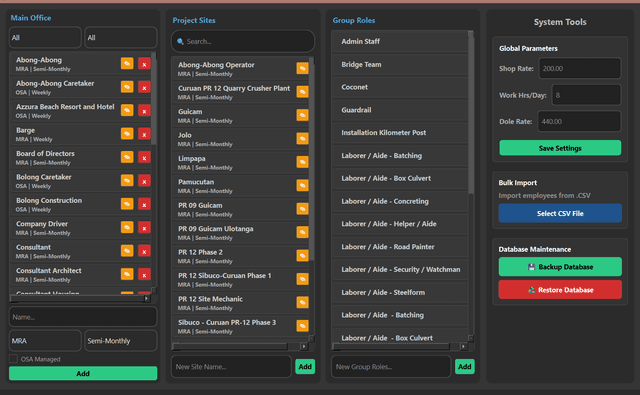Select the Coconet group role
This screenshot has height=395, width=640.
400,87
